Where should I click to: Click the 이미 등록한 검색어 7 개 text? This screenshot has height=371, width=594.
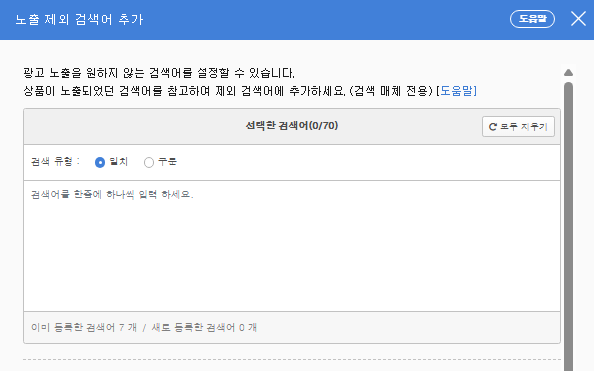pos(84,327)
